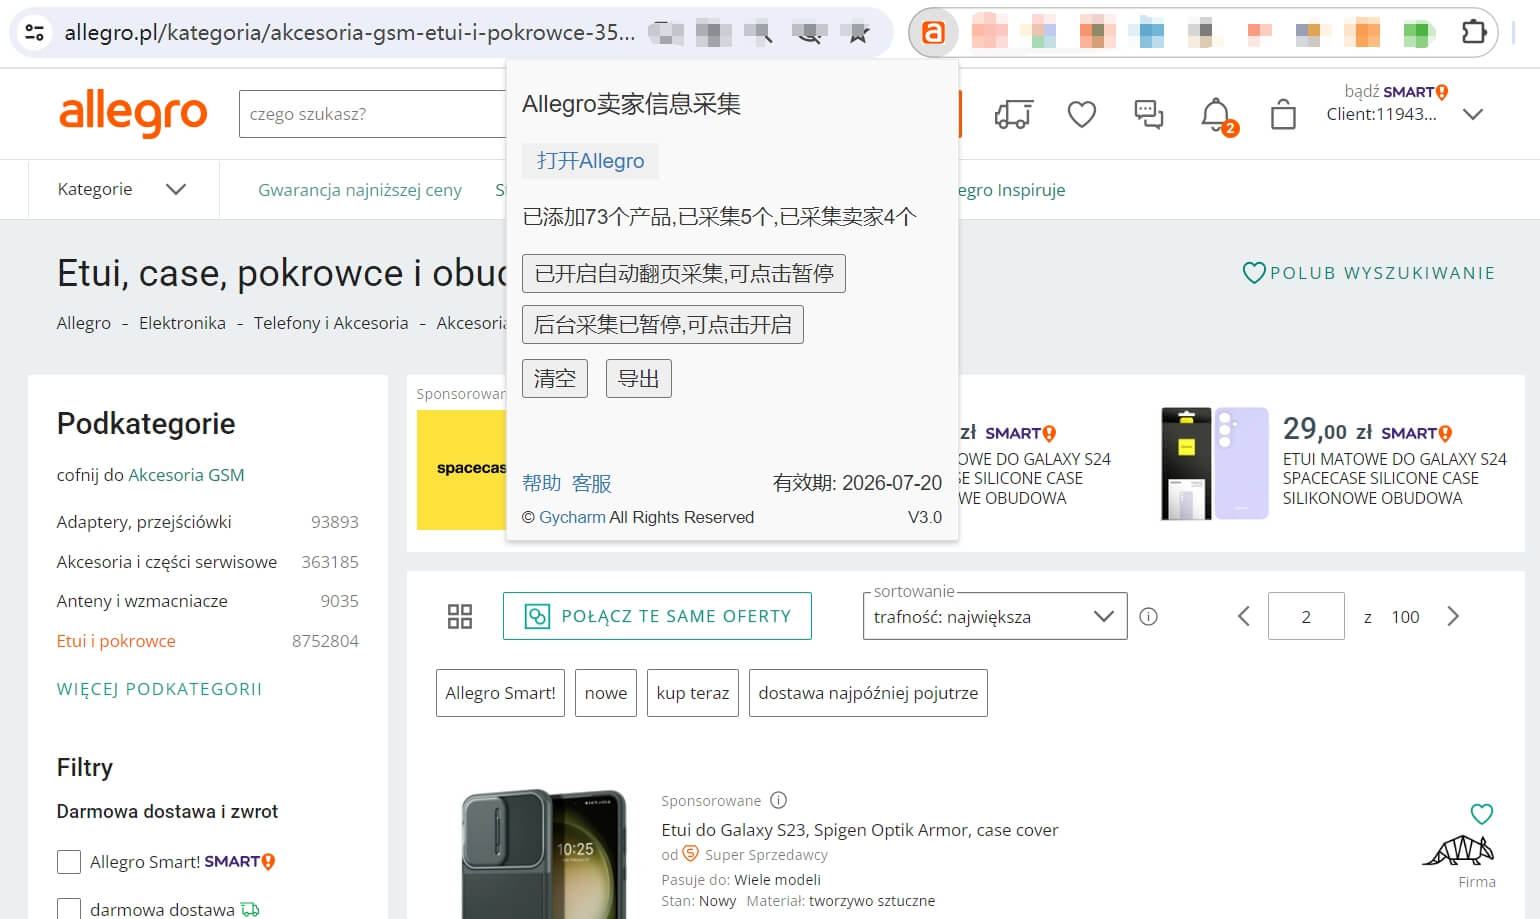Click Elektronika breadcrumb link
Screen dimensions: 1540x919
(182, 323)
